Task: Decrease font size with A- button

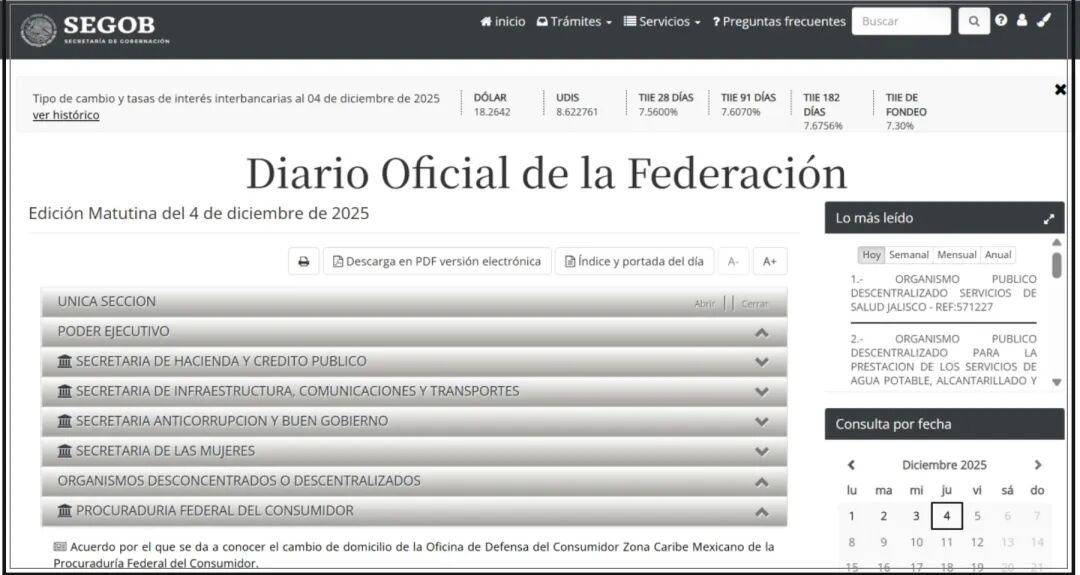Action: [x=734, y=262]
